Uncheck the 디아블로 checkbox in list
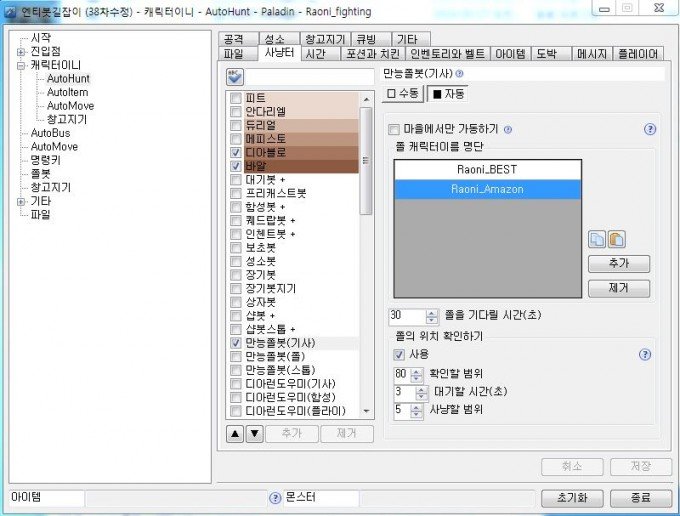 tap(235, 153)
